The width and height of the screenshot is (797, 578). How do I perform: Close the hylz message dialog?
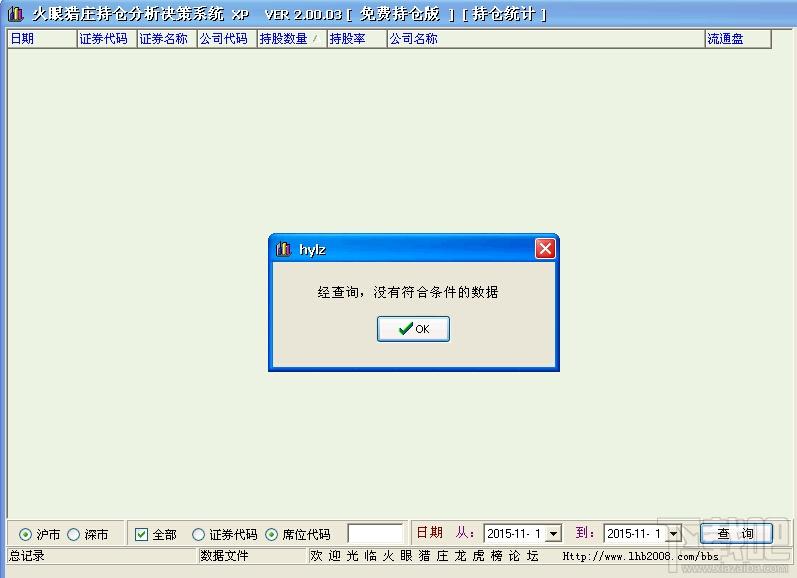click(545, 249)
